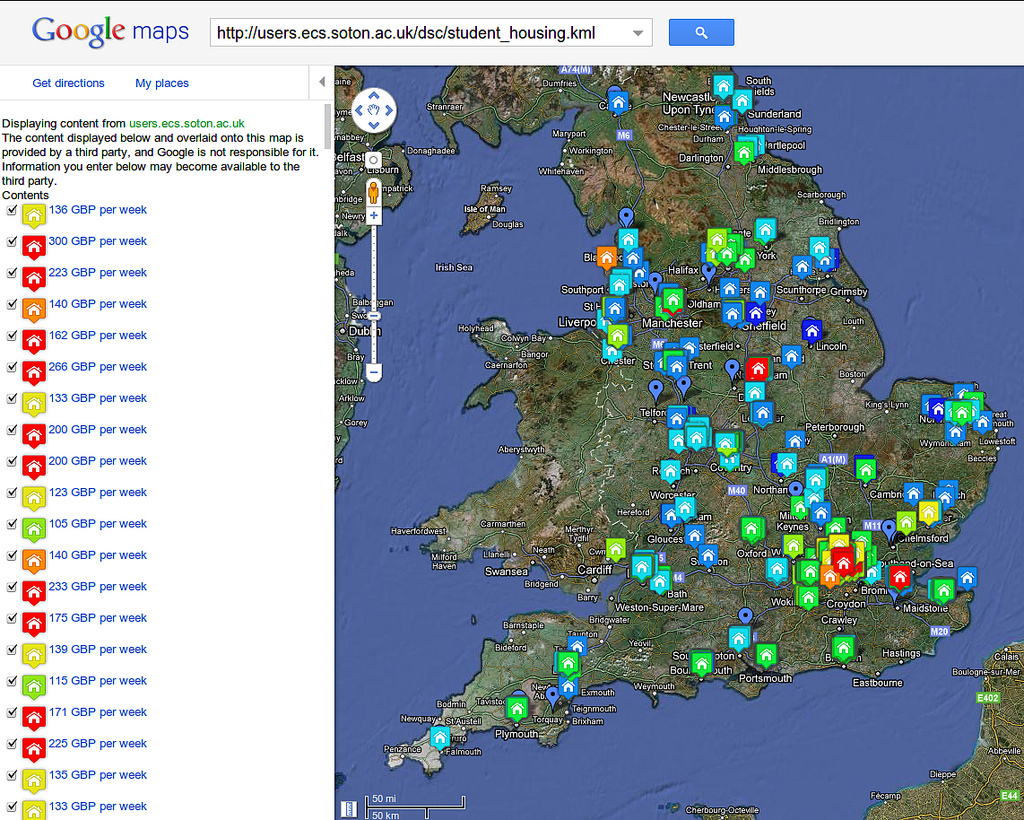Click the E402 road shield in France
The height and width of the screenshot is (820, 1024).
click(987, 698)
